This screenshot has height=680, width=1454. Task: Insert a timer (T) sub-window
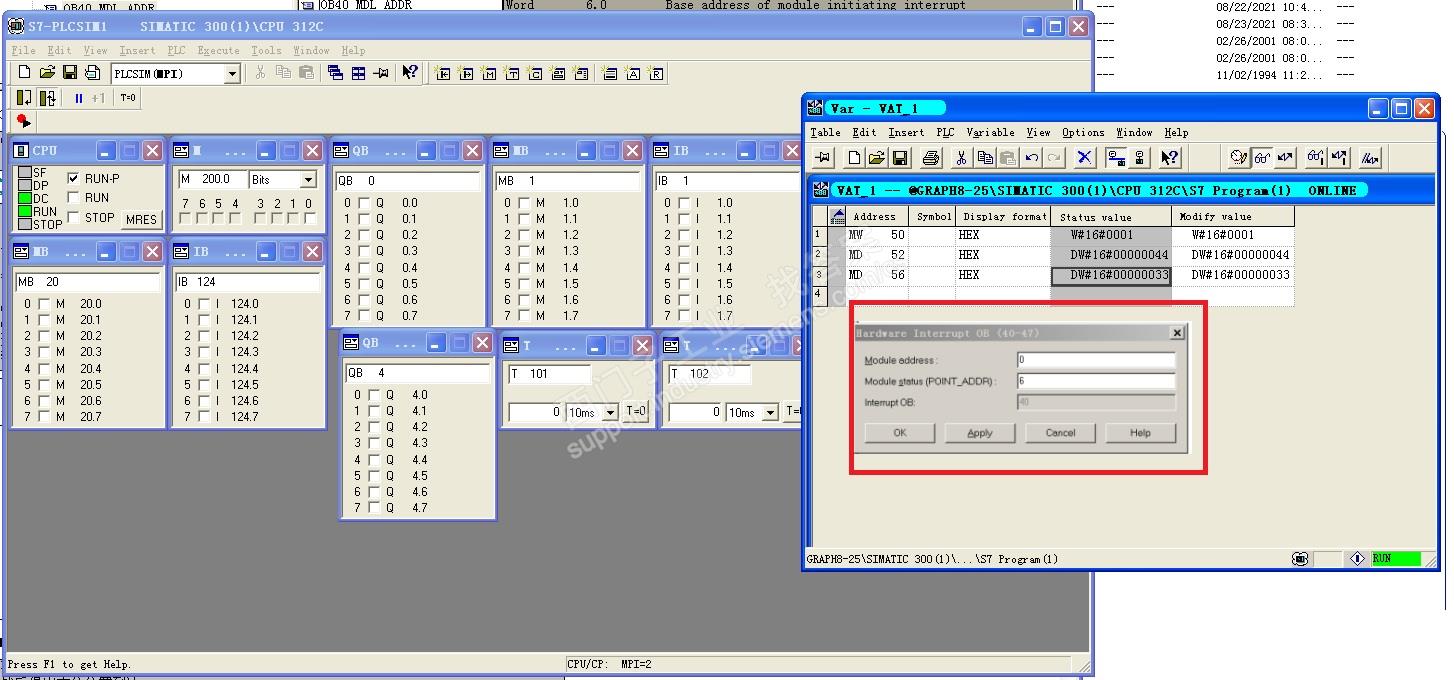pyautogui.click(x=512, y=73)
